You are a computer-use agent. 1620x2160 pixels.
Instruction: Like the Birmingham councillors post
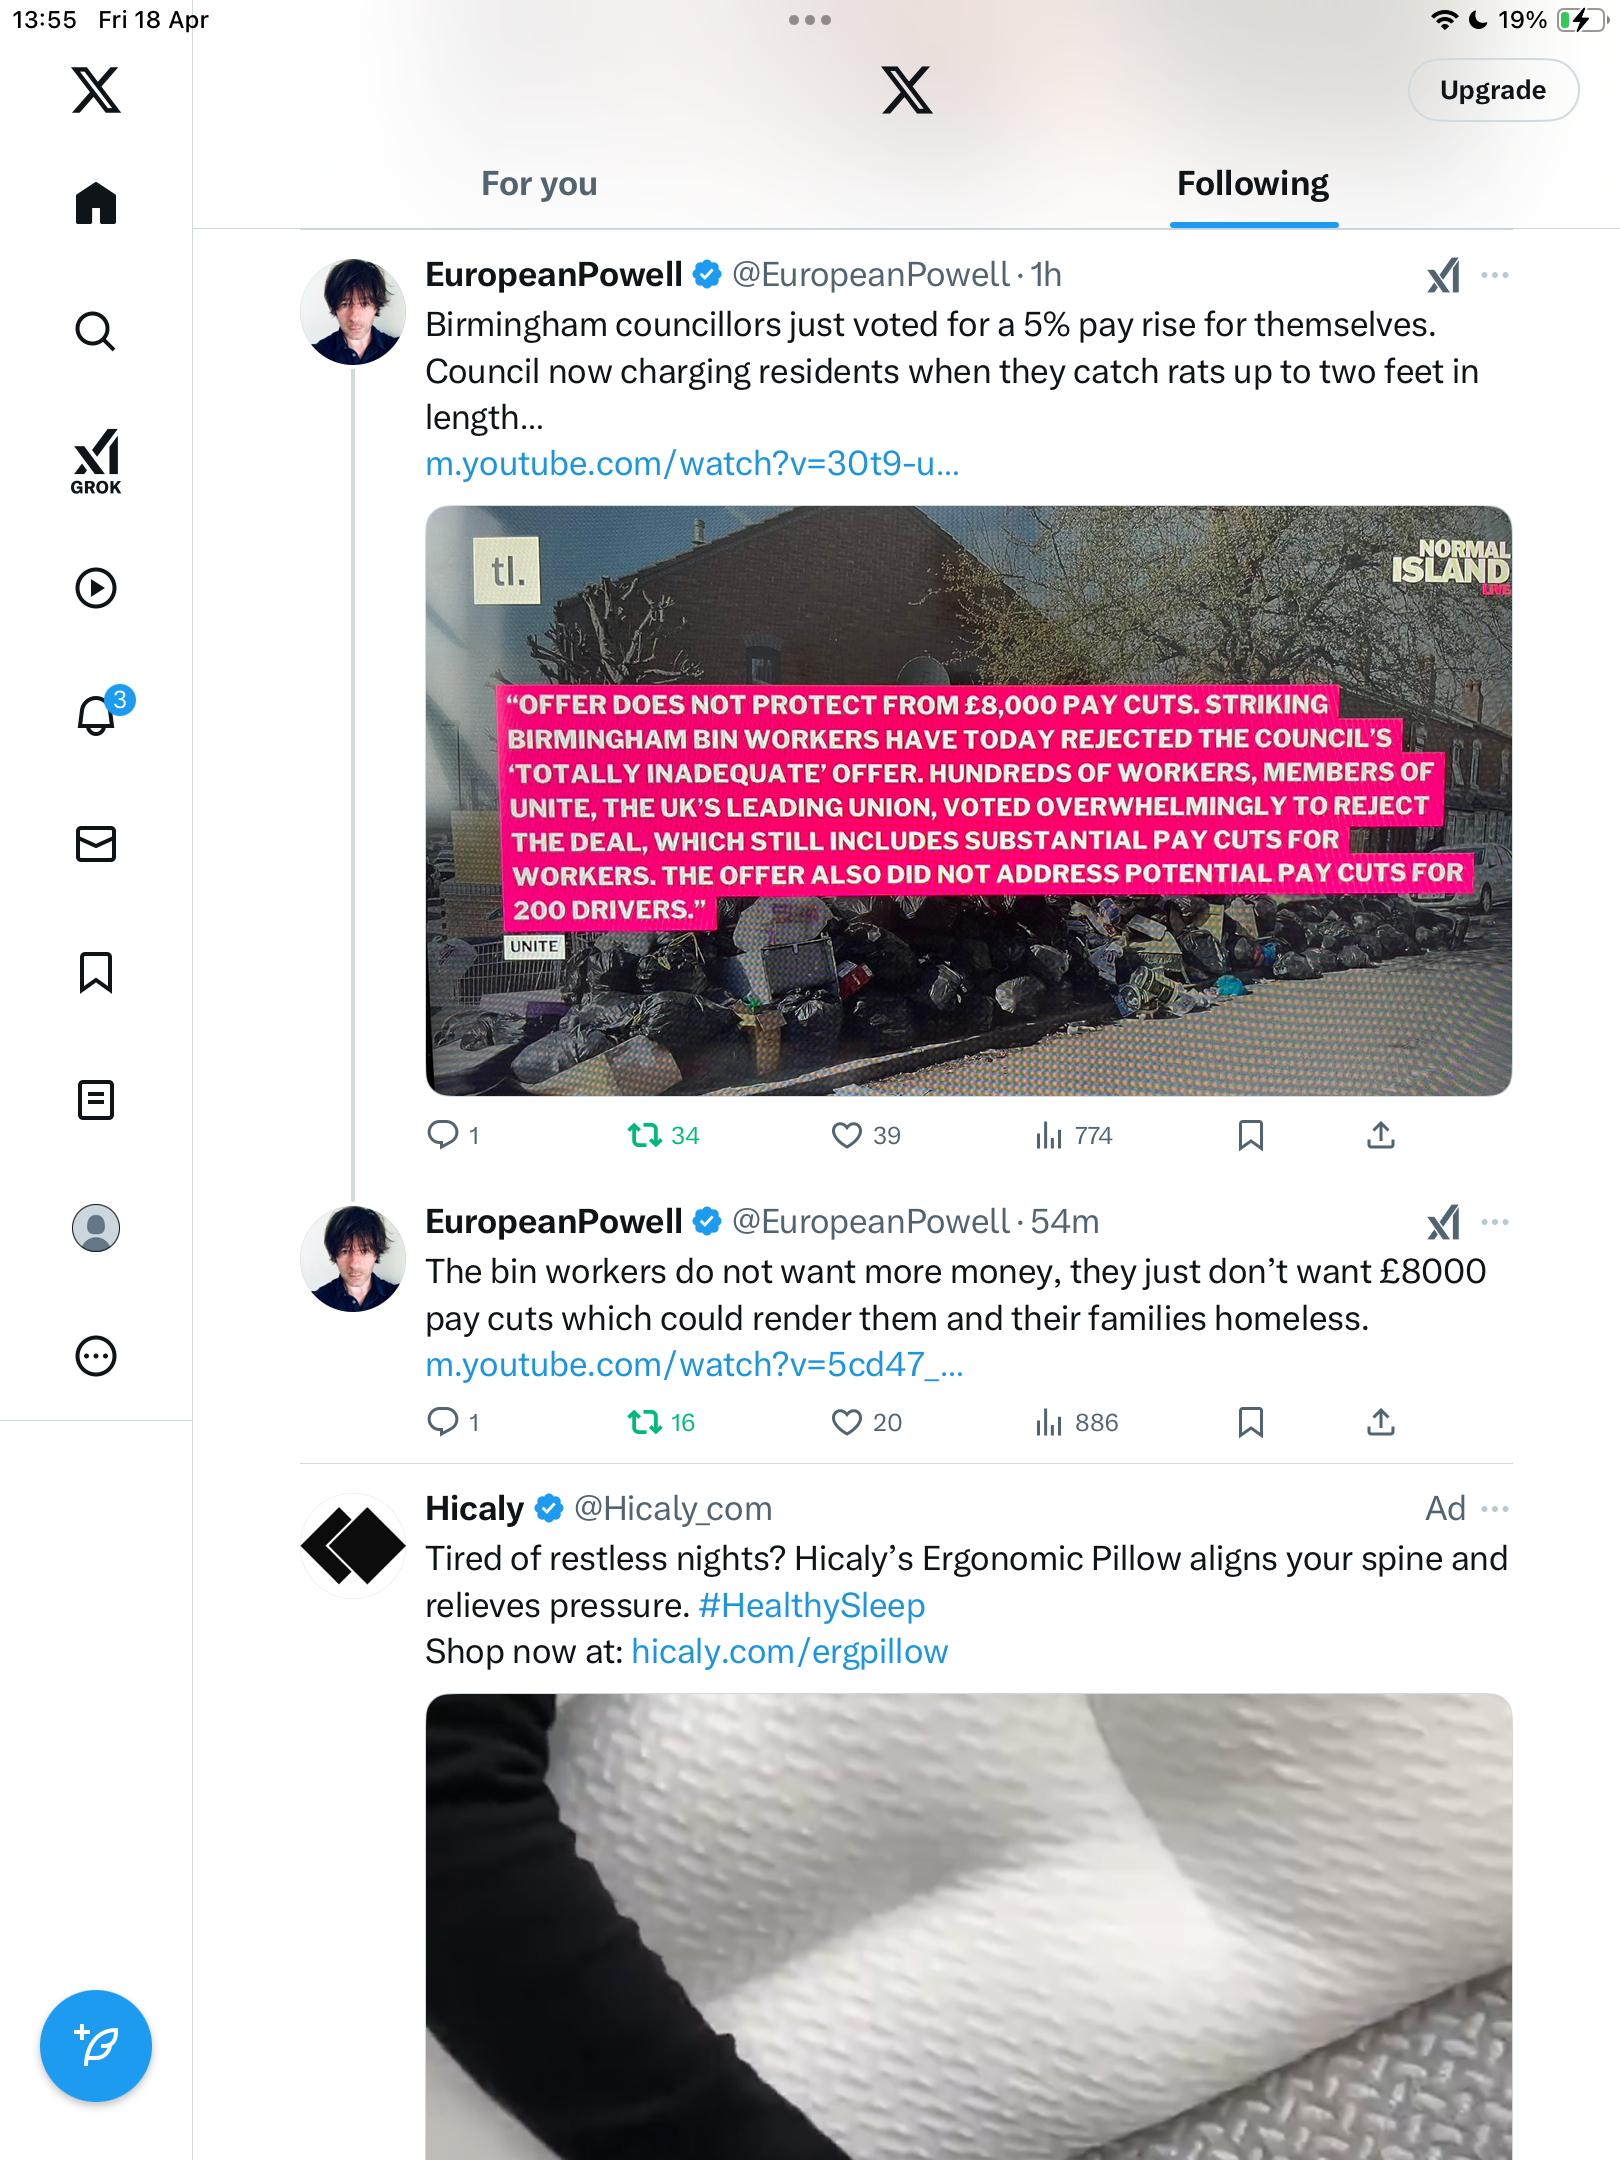866,1135
